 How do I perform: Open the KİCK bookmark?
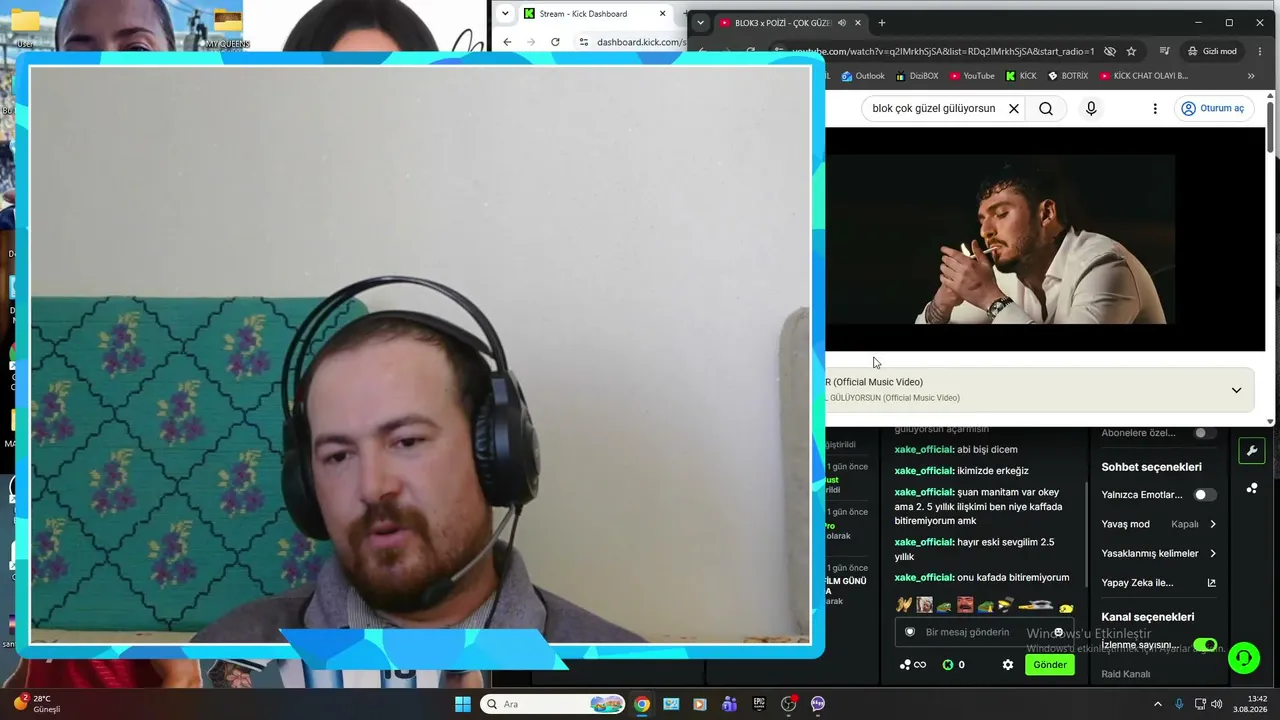point(1021,76)
